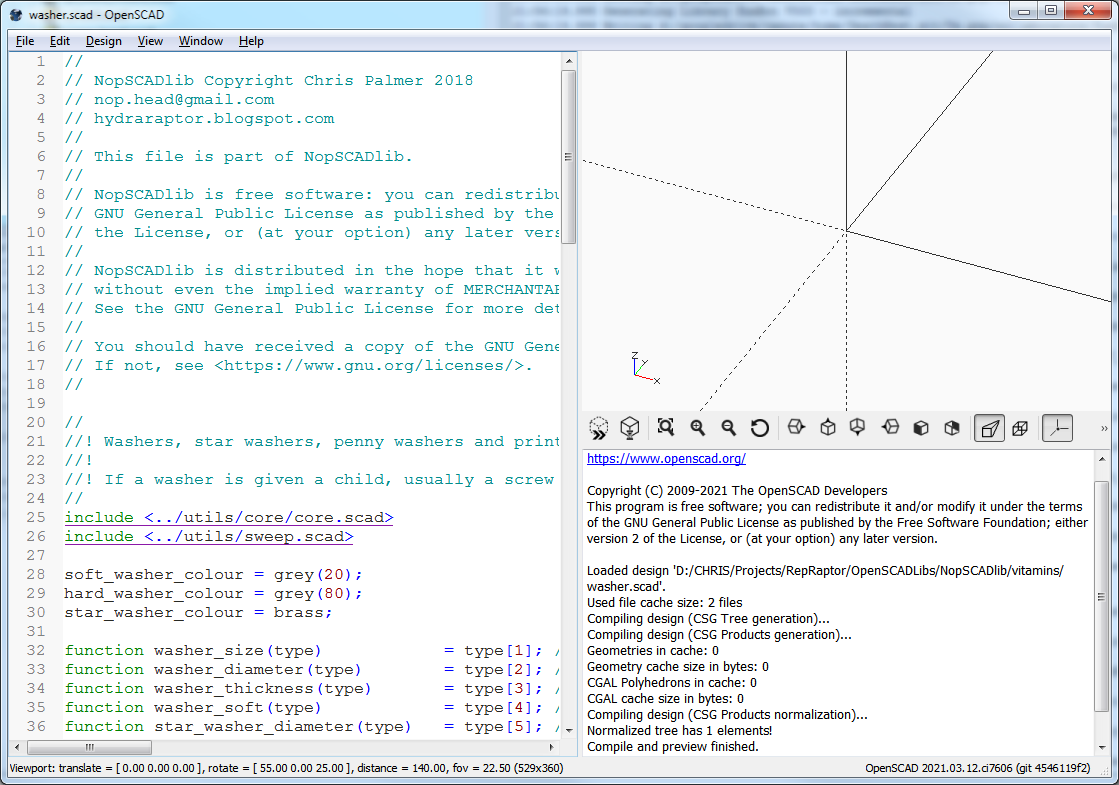The height and width of the screenshot is (785, 1119).
Task: Open the Design menu
Action: click(x=103, y=41)
